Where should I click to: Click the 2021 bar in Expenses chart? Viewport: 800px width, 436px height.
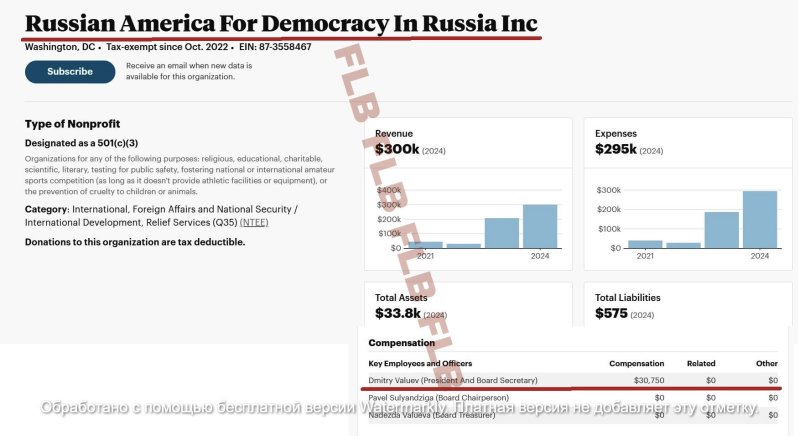click(645, 244)
